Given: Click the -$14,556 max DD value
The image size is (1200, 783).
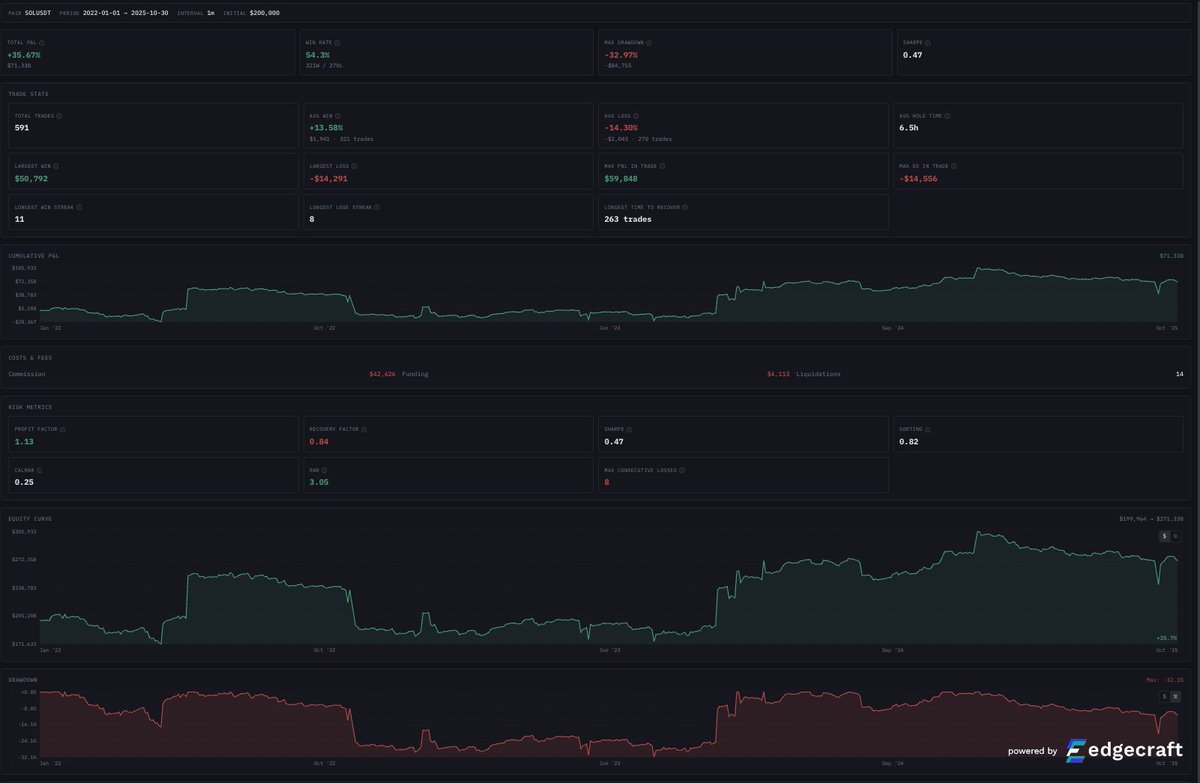Looking at the screenshot, I should point(918,178).
